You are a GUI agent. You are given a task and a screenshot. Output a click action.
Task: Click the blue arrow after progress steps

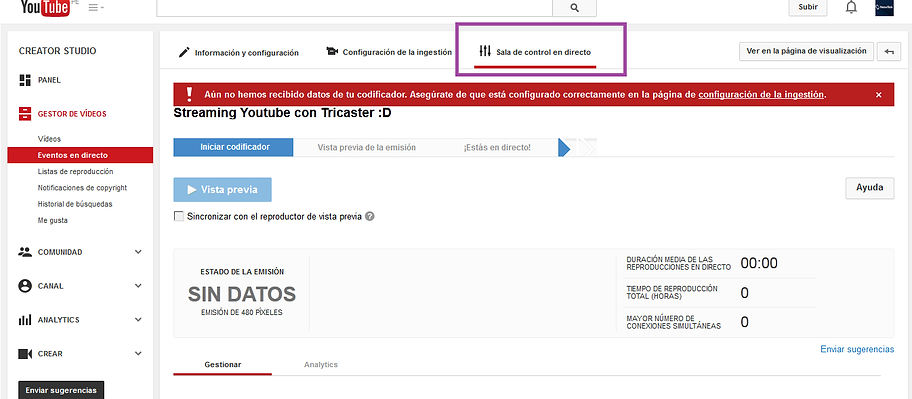(564, 148)
